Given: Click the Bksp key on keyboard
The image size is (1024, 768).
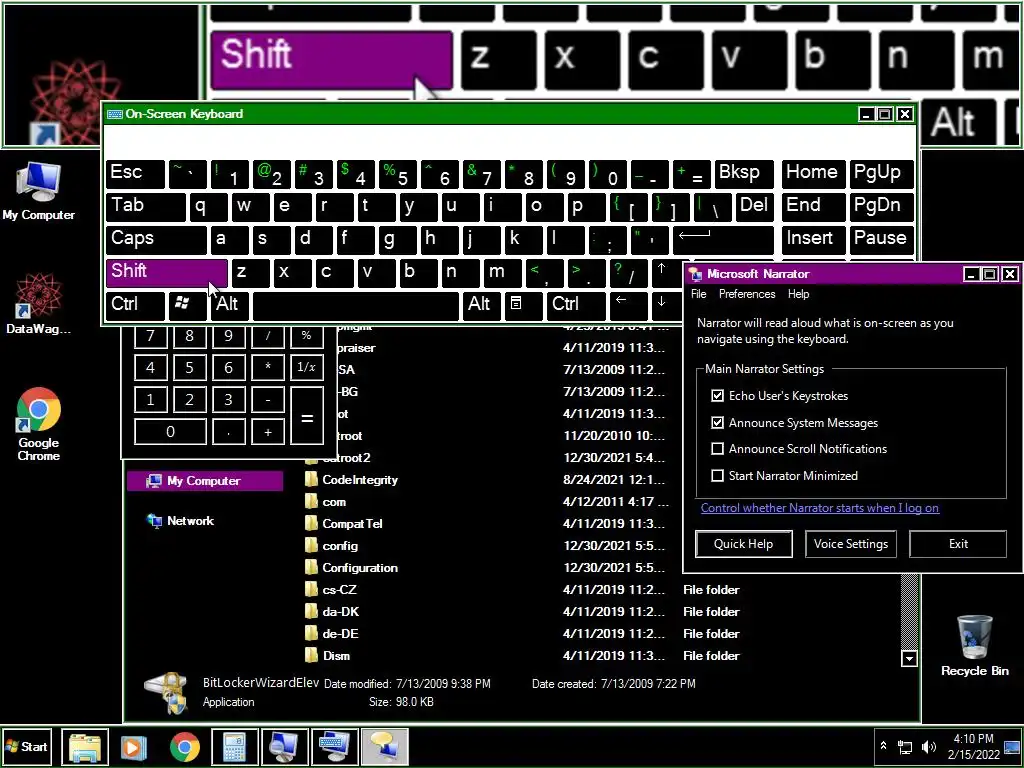Looking at the screenshot, I should pyautogui.click(x=744, y=173).
